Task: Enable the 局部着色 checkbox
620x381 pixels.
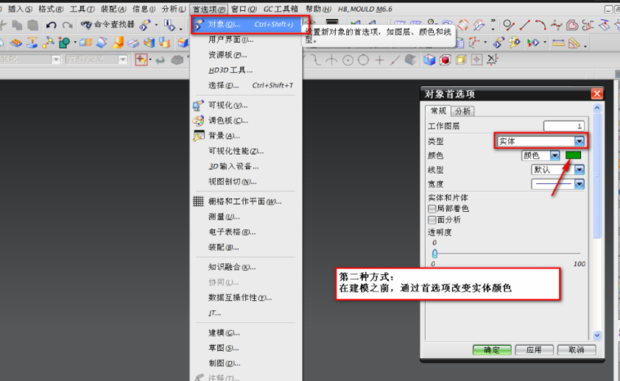Action: [432, 208]
